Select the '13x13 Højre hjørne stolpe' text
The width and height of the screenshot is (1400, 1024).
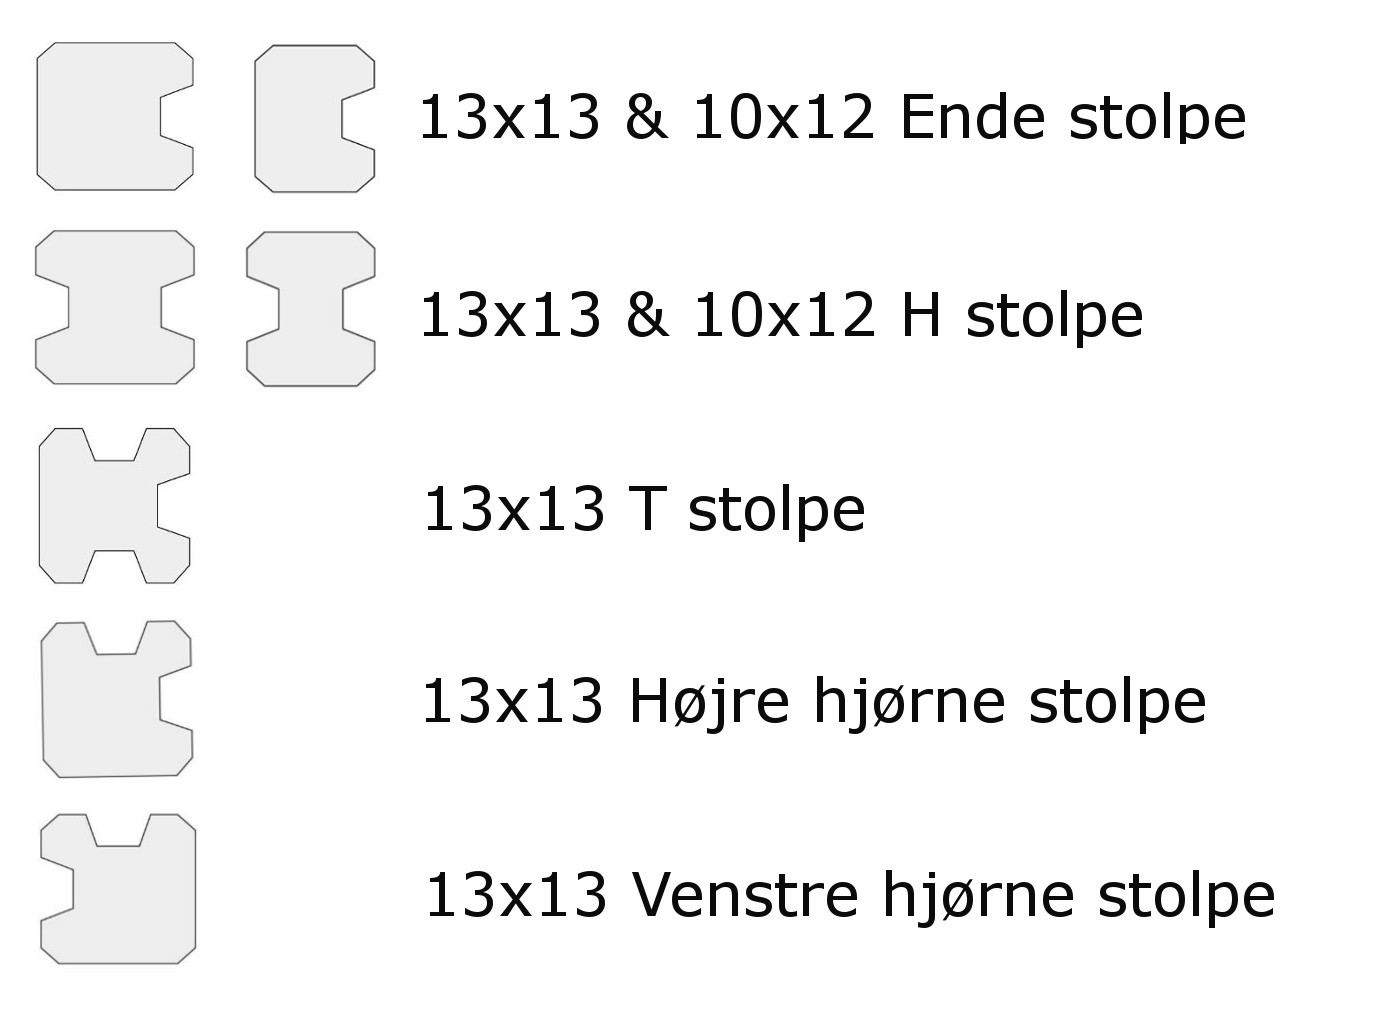(814, 702)
